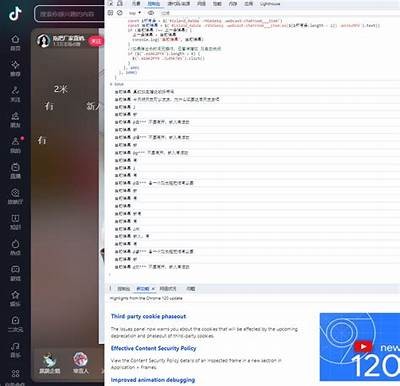Screen dimensions: 400x386
Task: Open the Home item in Douyin sidebar
Action: pyautogui.click(x=15, y=43)
